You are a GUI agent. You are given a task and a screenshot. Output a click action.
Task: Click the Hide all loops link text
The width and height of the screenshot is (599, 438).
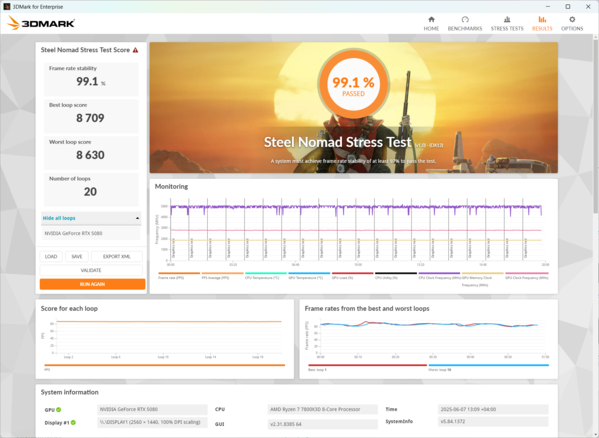click(59, 218)
